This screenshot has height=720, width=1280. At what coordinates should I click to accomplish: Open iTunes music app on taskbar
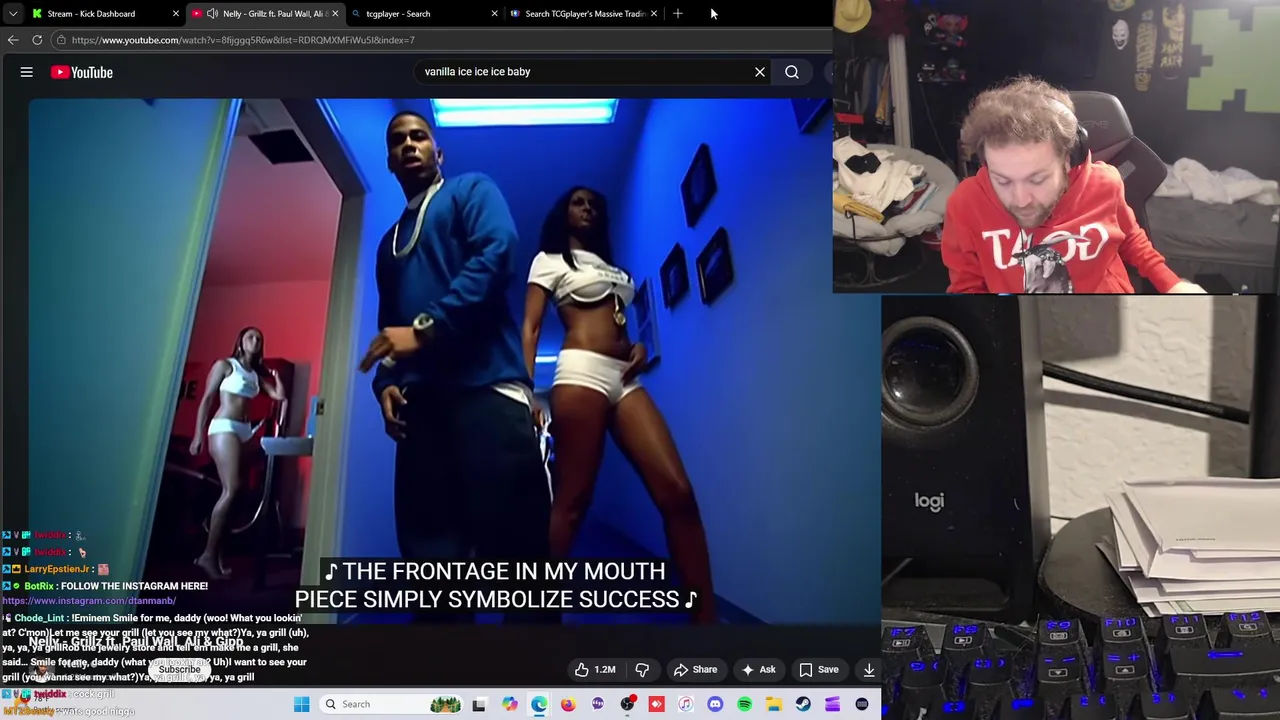tap(685, 704)
